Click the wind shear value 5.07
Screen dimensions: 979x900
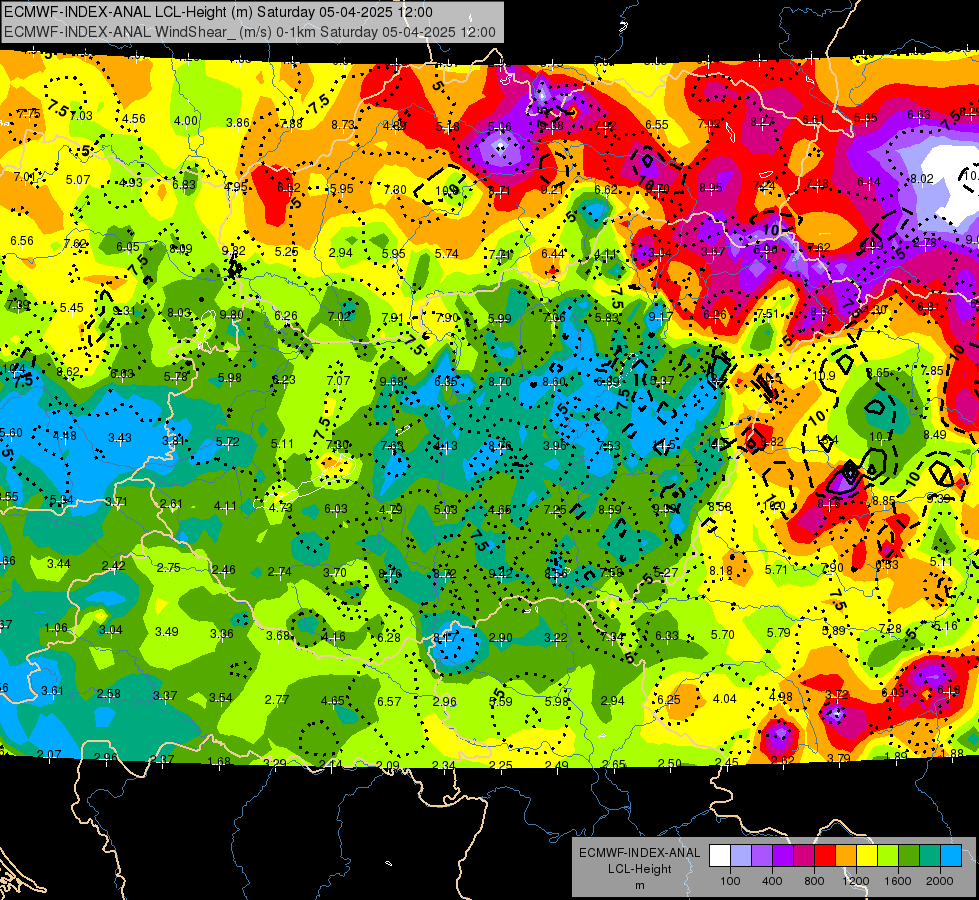78,180
